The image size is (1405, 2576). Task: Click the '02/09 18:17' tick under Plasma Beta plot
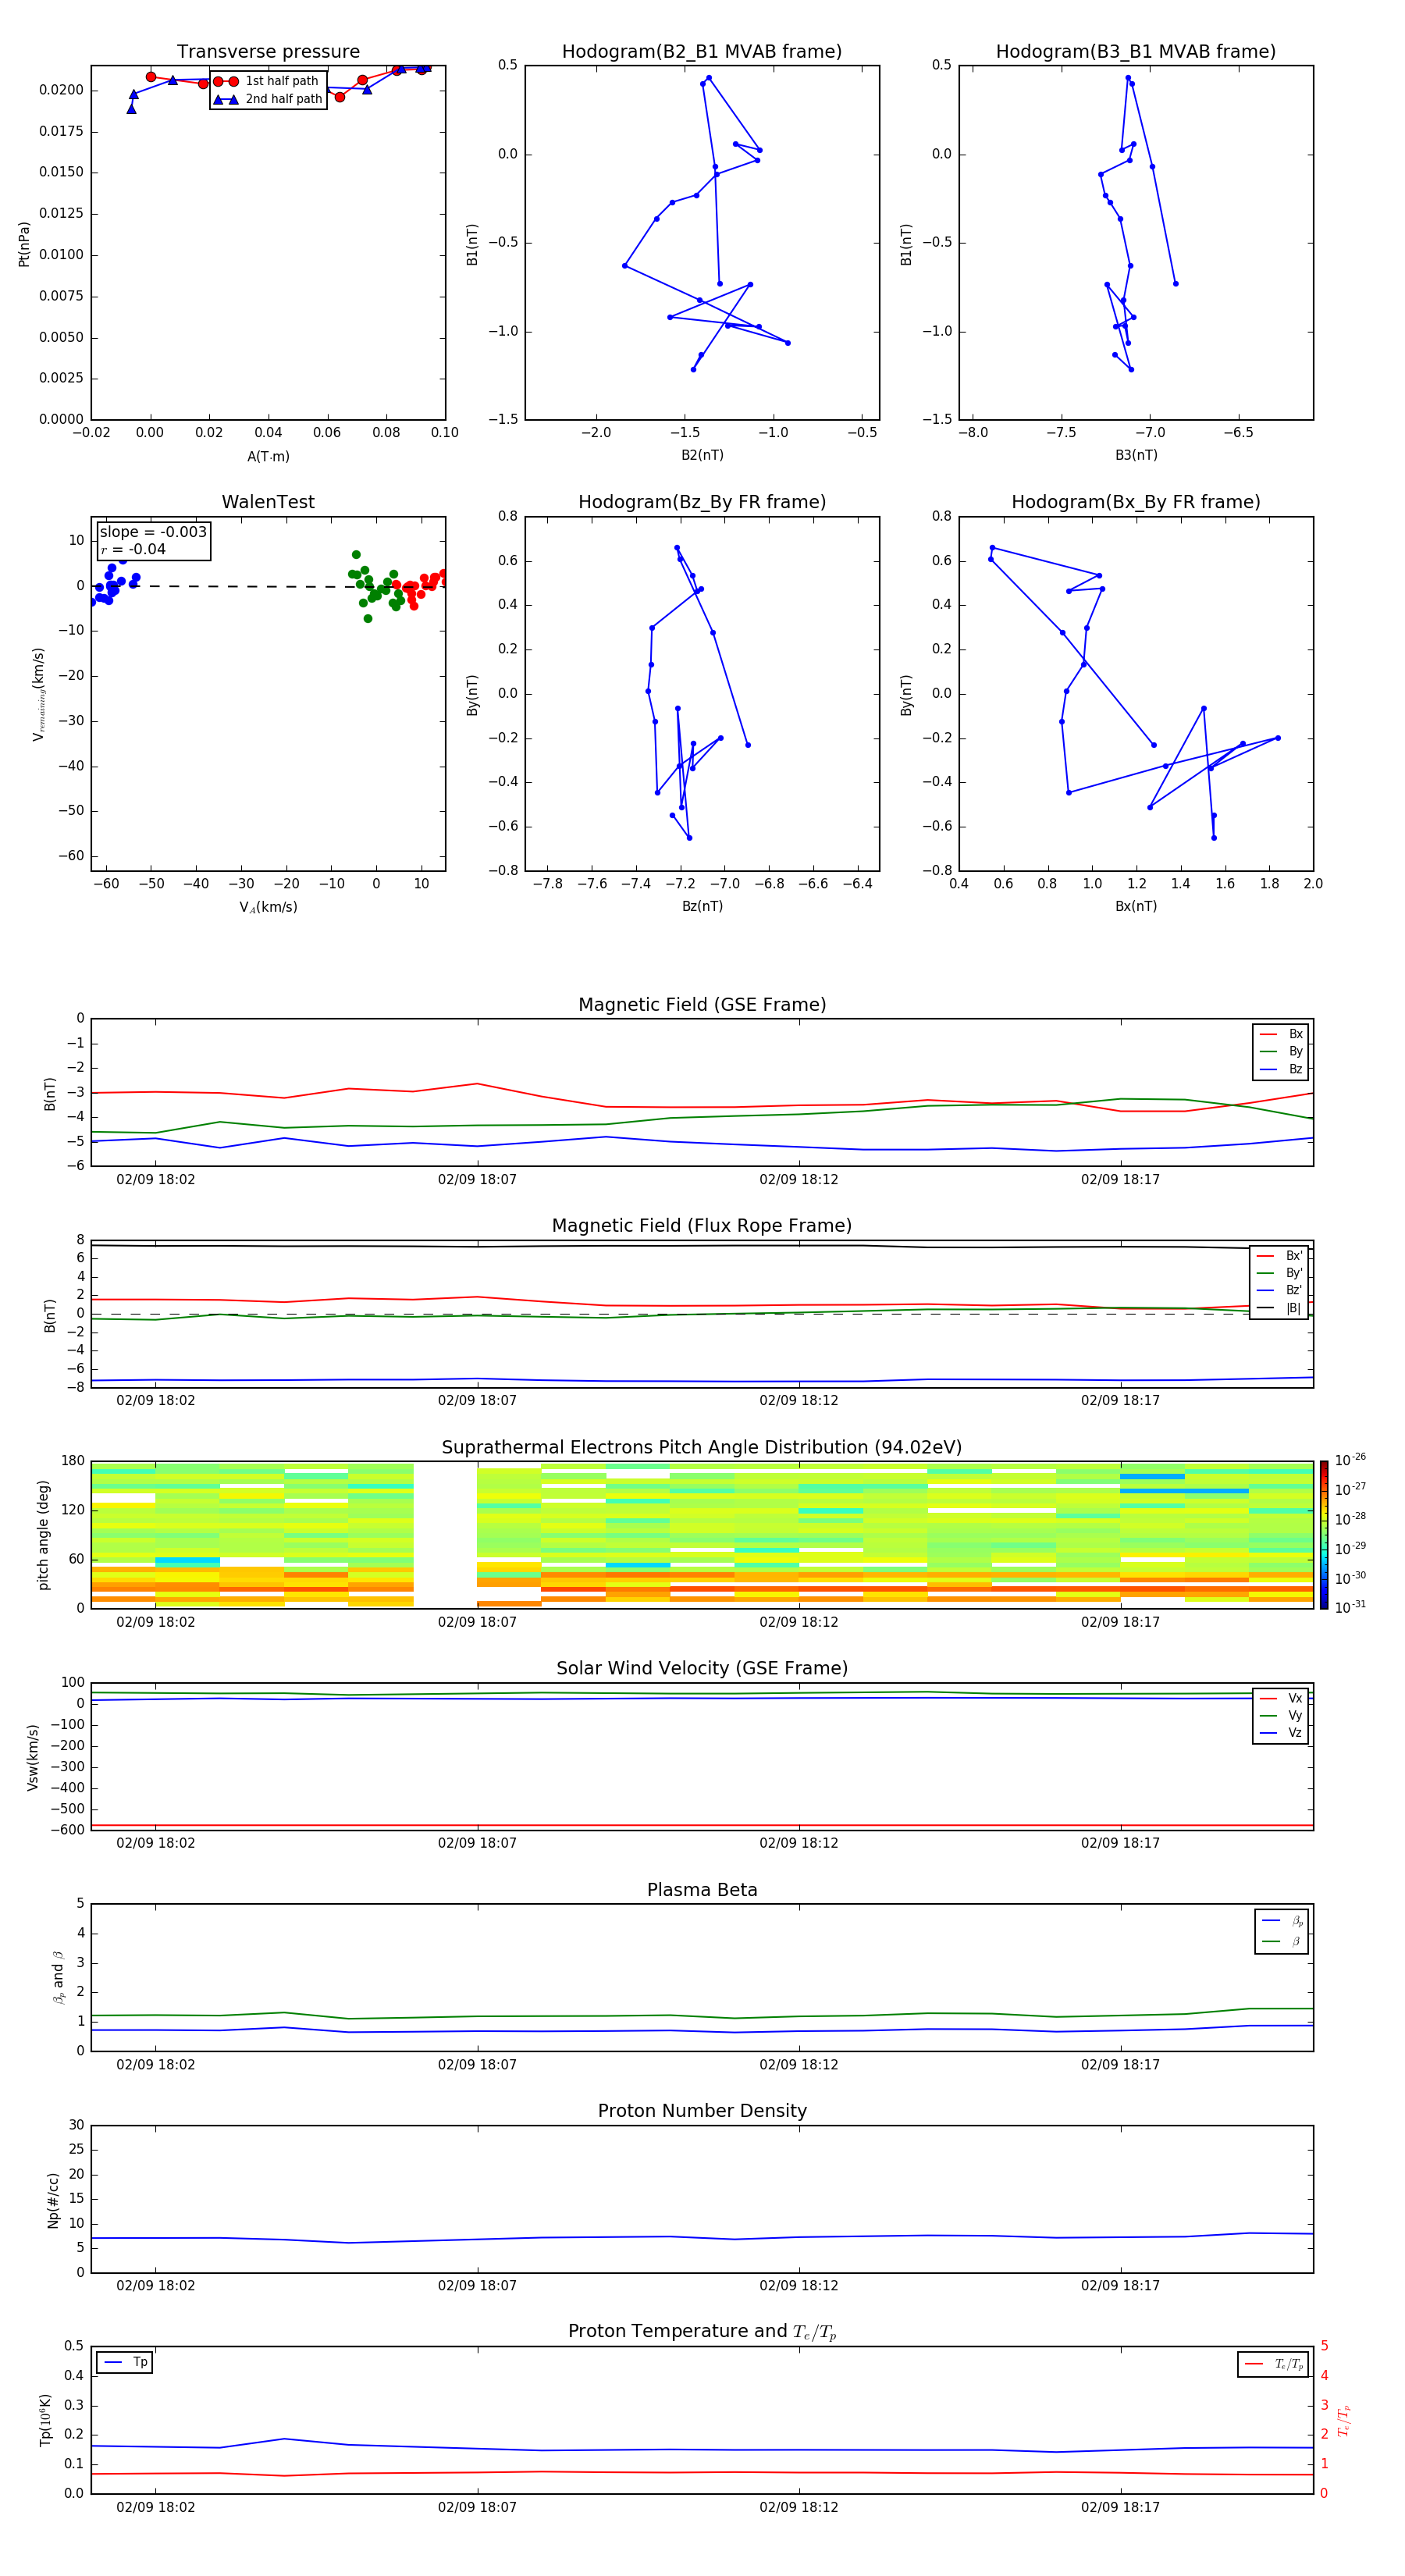(1120, 2065)
